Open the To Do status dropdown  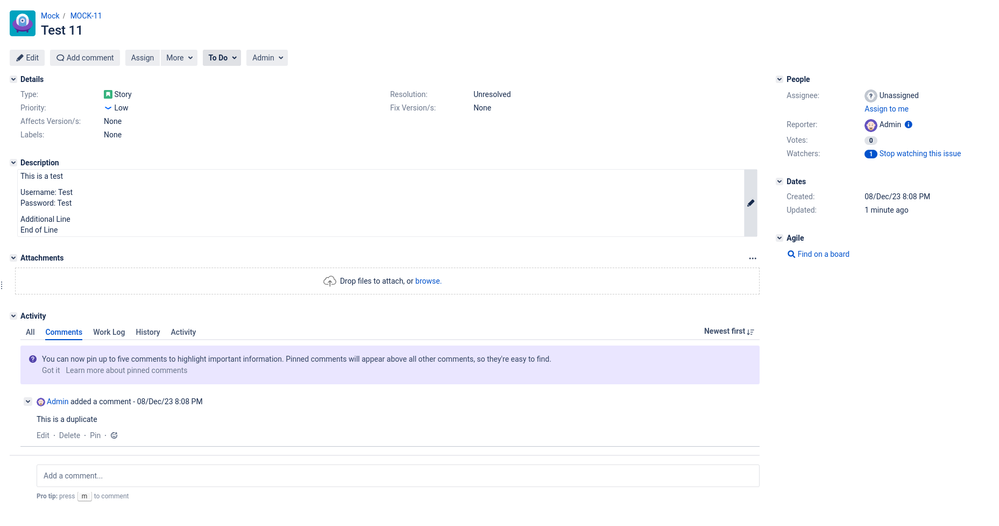(222, 58)
